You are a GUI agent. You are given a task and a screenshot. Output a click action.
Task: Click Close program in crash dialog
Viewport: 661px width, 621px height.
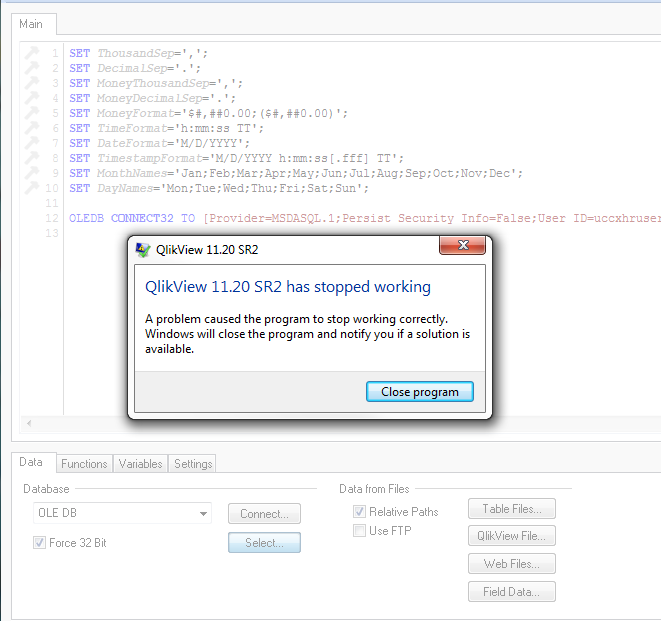(x=419, y=392)
